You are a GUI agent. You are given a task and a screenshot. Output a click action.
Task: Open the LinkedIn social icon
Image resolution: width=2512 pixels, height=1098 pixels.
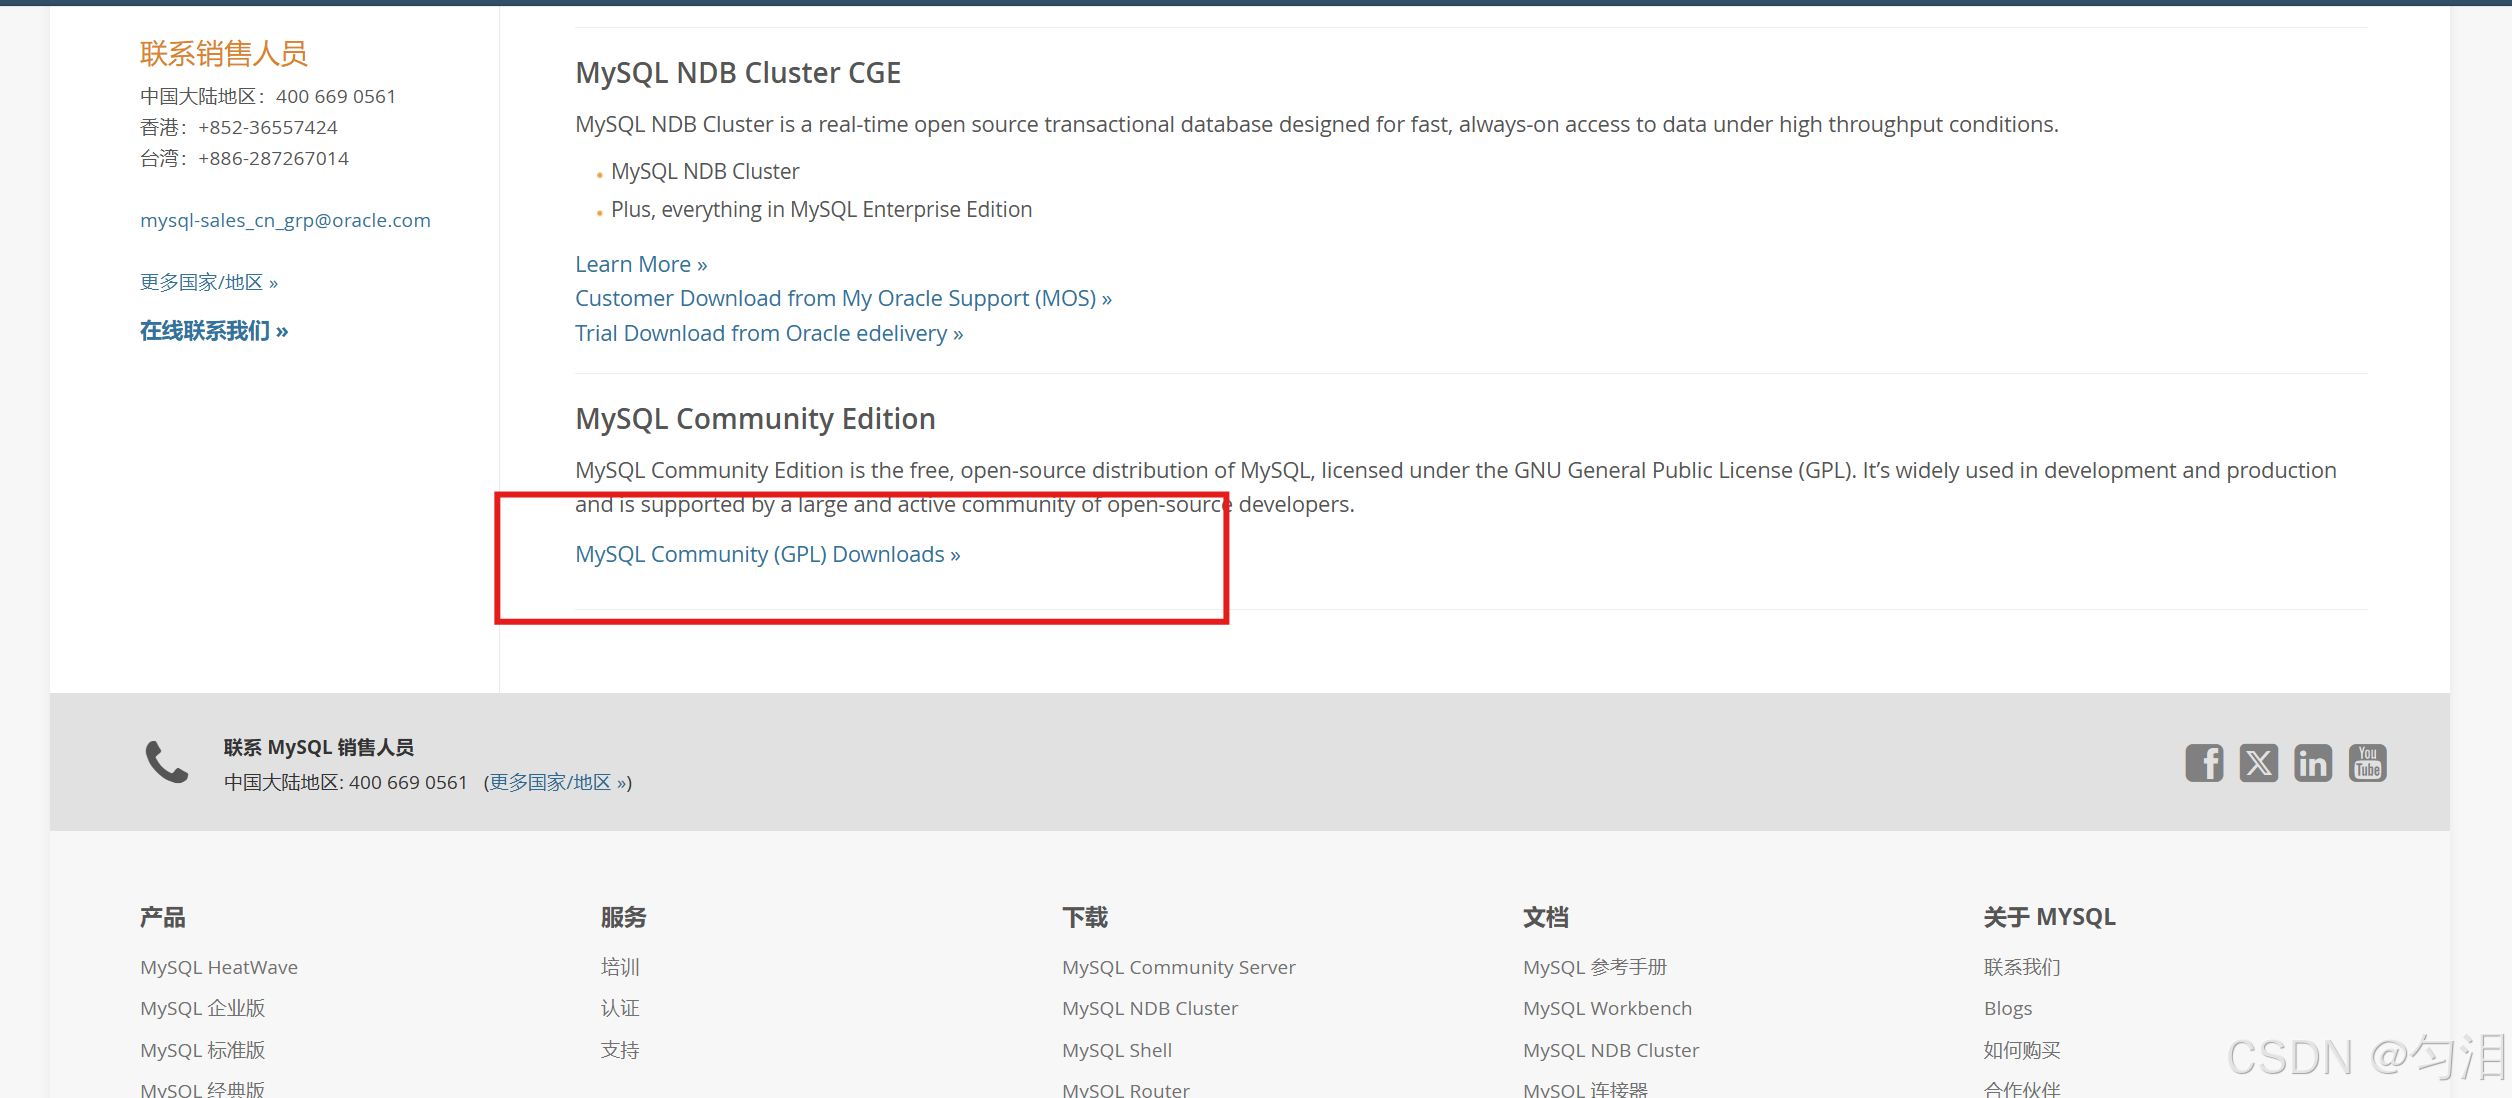click(x=2312, y=763)
